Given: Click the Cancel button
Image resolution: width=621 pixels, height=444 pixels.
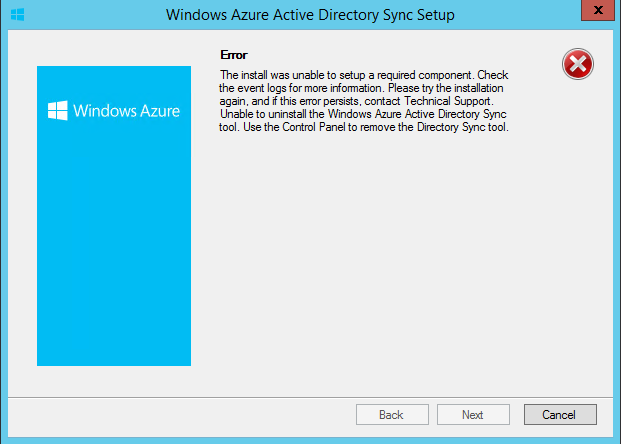Looking at the screenshot, I should [560, 415].
